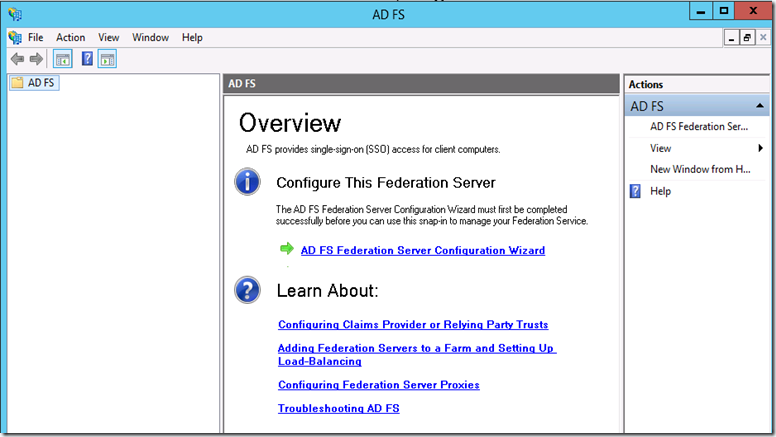Restore the inner MDI child window
This screenshot has height=437, width=776.
click(x=747, y=38)
